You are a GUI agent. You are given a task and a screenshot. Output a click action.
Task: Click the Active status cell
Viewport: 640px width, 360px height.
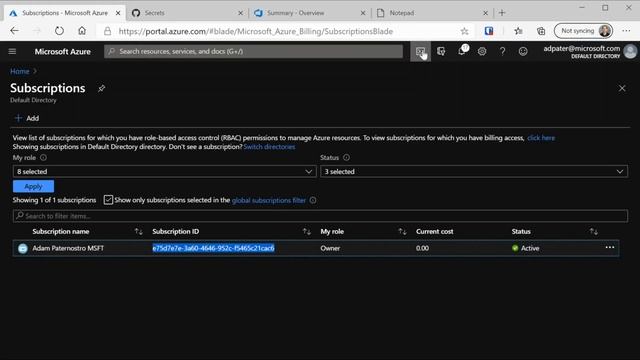[525, 248]
